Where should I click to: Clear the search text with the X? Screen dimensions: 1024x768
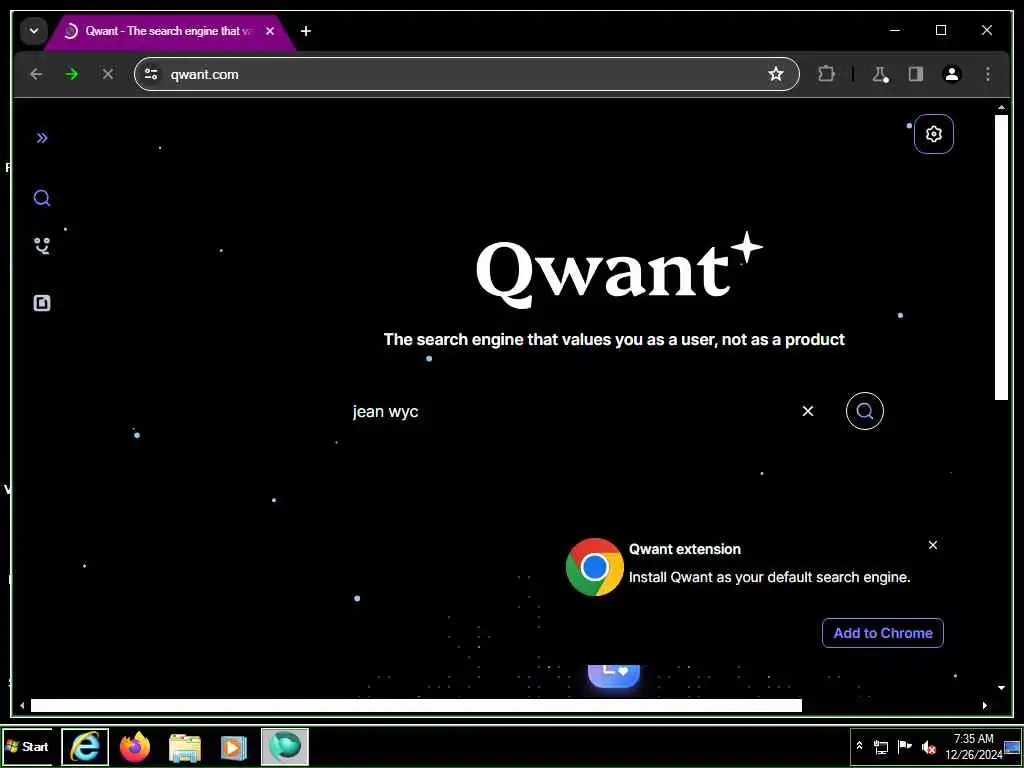(x=808, y=411)
